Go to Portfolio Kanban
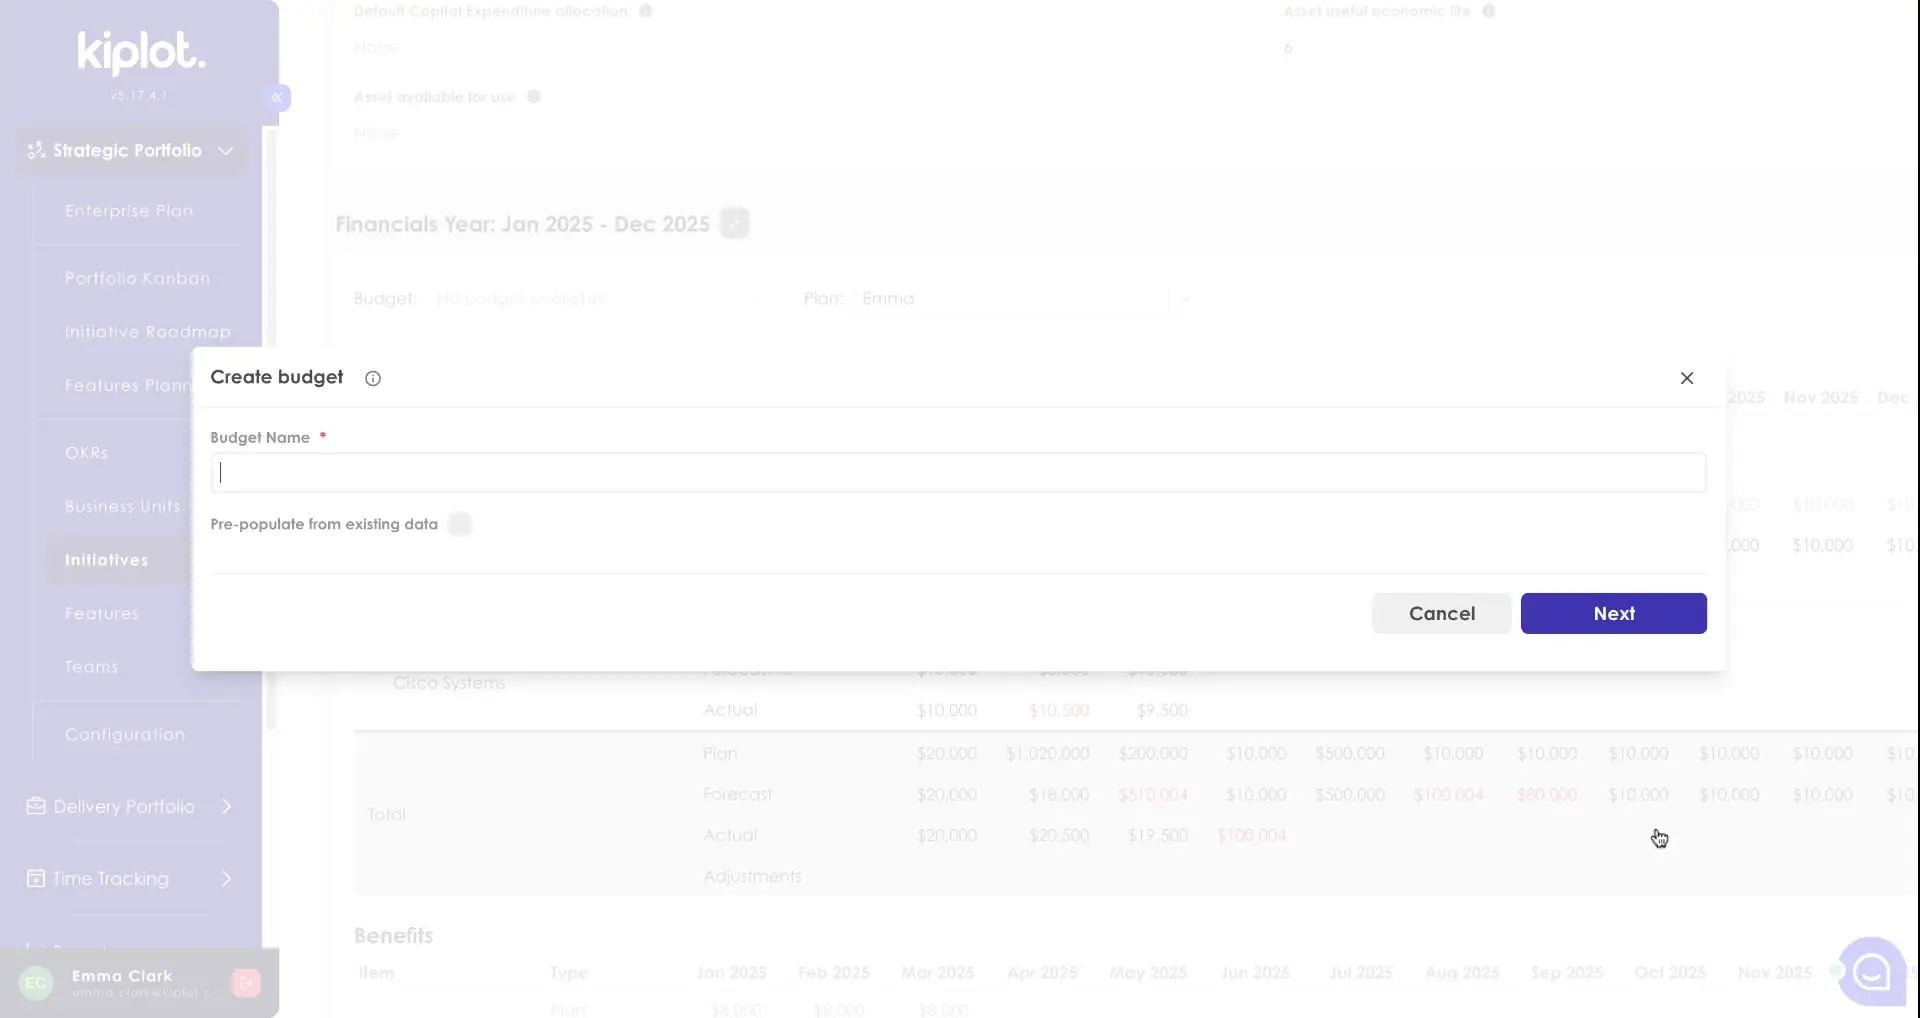 pyautogui.click(x=137, y=278)
